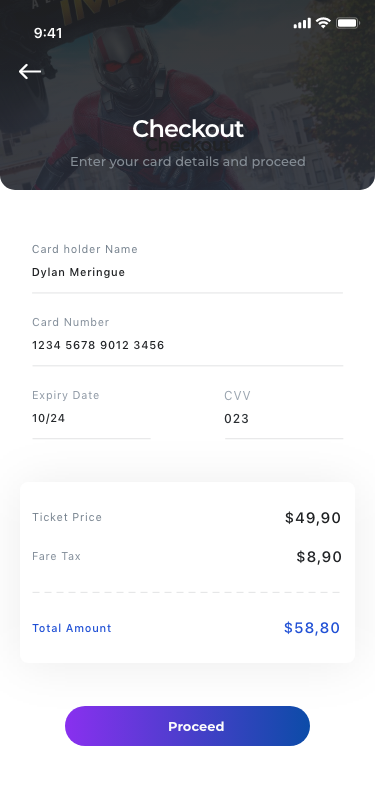Tap the Fare Tax label

pyautogui.click(x=56, y=556)
